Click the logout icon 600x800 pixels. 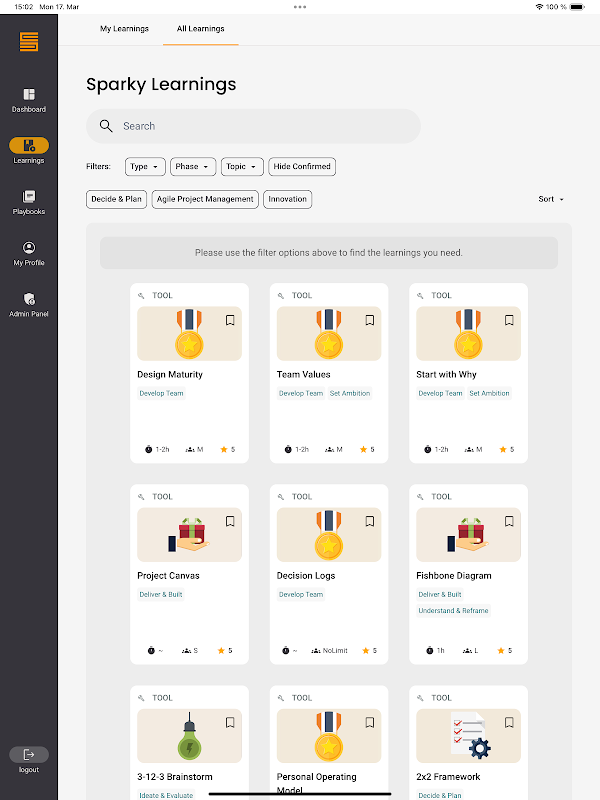click(29, 755)
